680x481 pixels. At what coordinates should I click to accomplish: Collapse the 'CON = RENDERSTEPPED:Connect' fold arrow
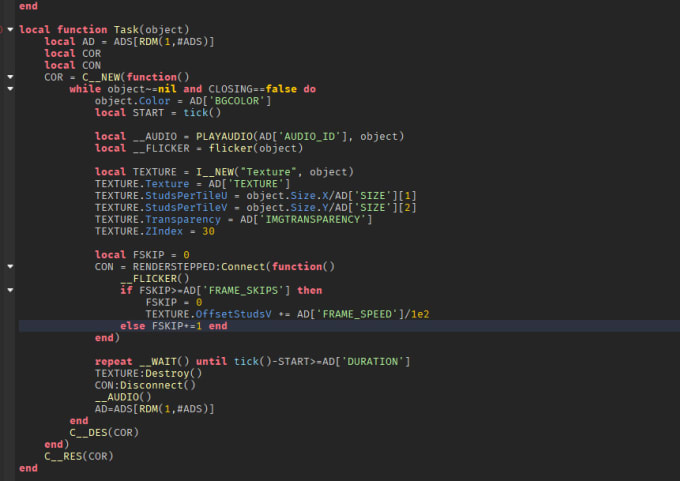tap(10, 266)
